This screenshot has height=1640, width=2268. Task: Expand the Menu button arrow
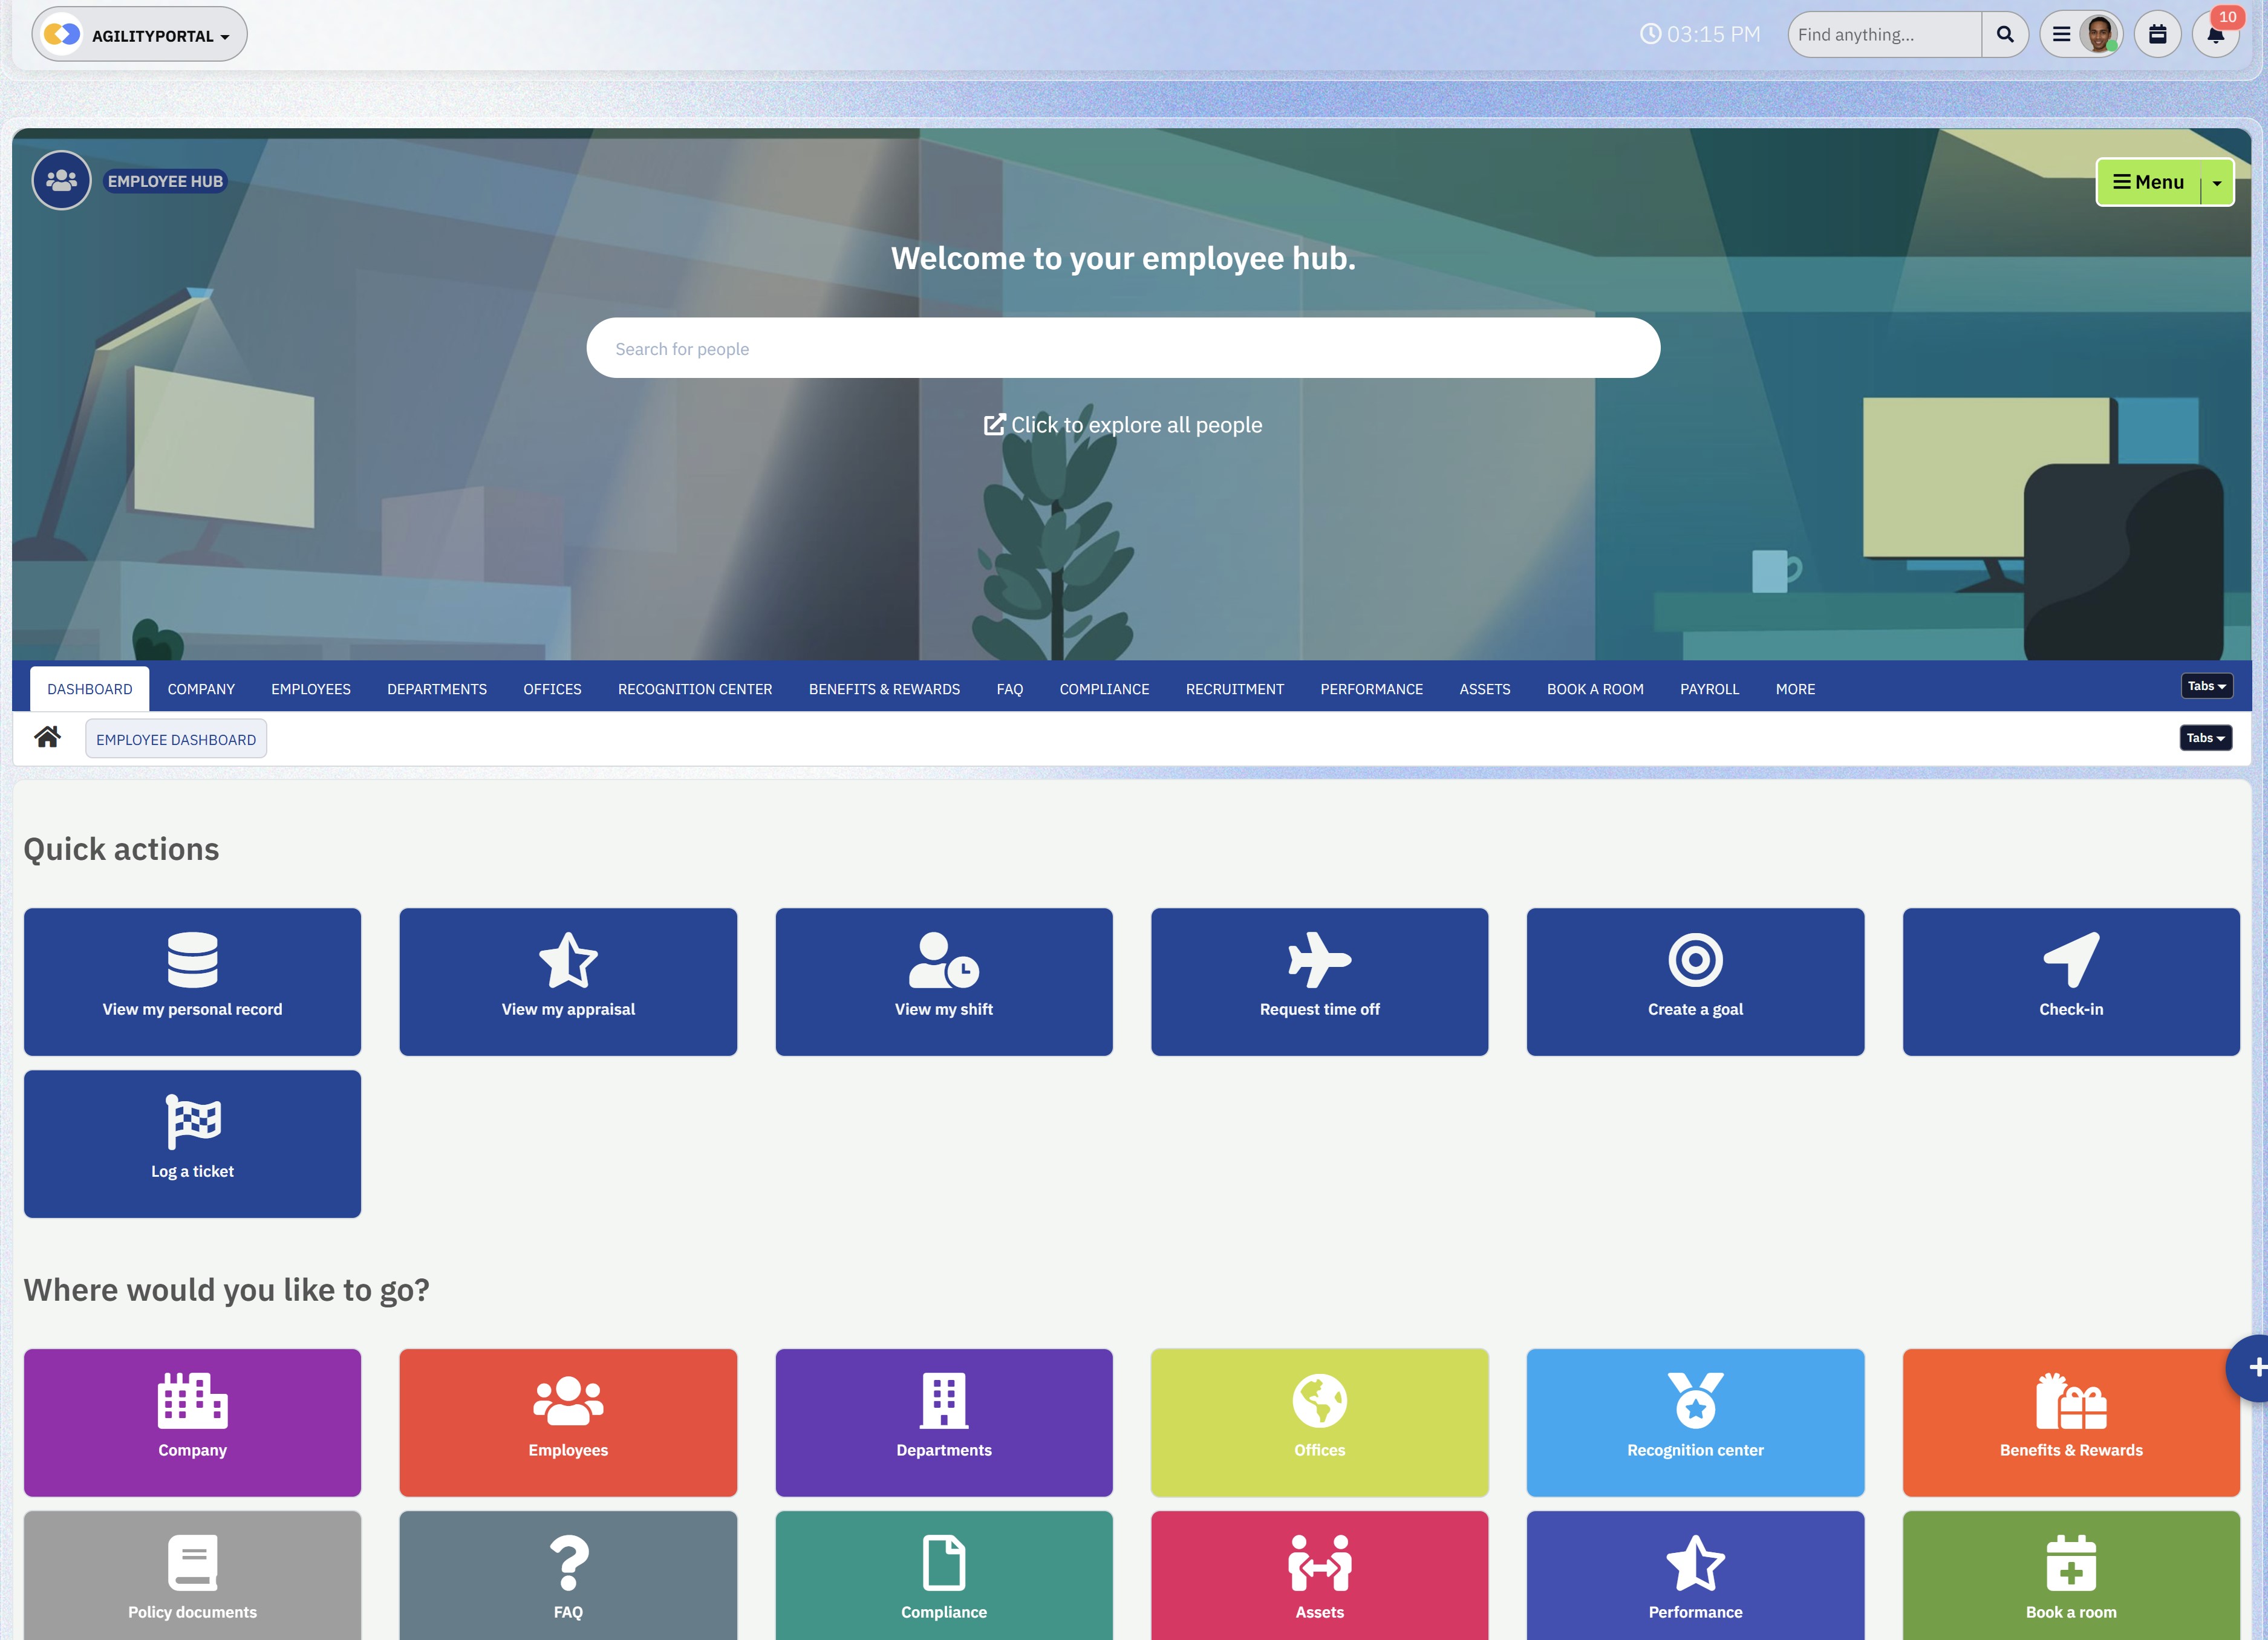point(2218,182)
